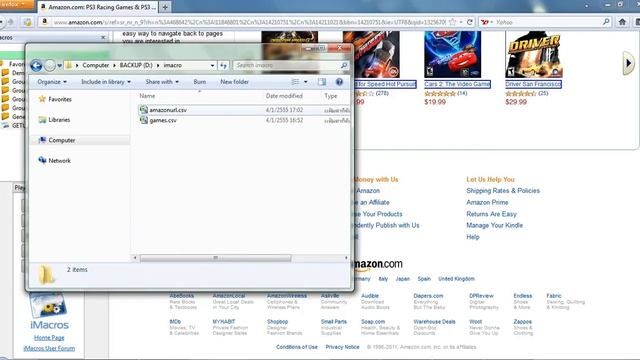Click the Firefox back button
Screen dimensions: 640x360
tap(2, 22)
